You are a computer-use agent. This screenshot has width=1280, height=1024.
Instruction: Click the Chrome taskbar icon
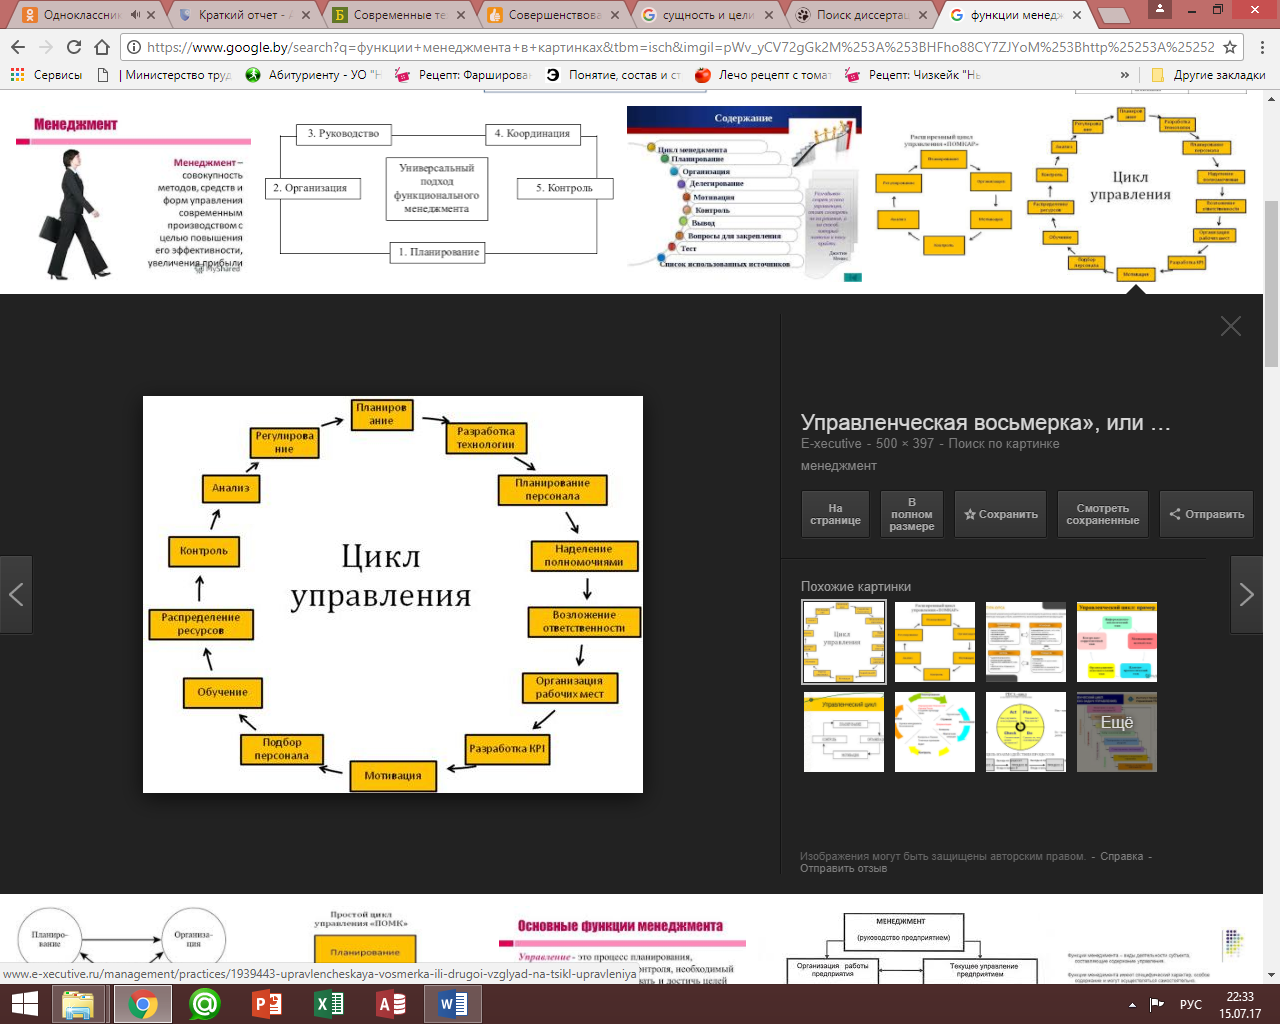142,1004
